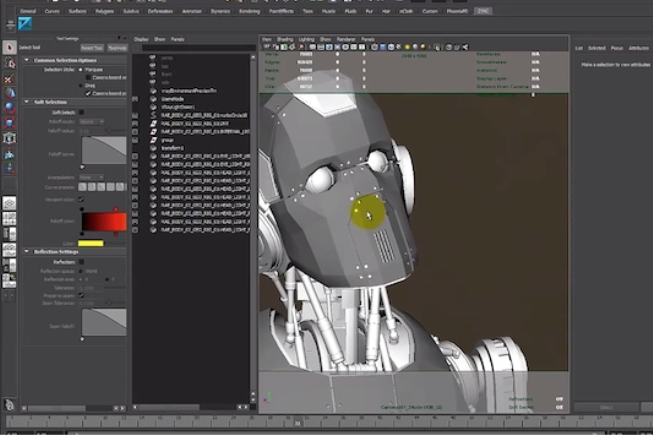Select the Scale tool cube icon
This screenshot has width=653, height=435.
9,121
